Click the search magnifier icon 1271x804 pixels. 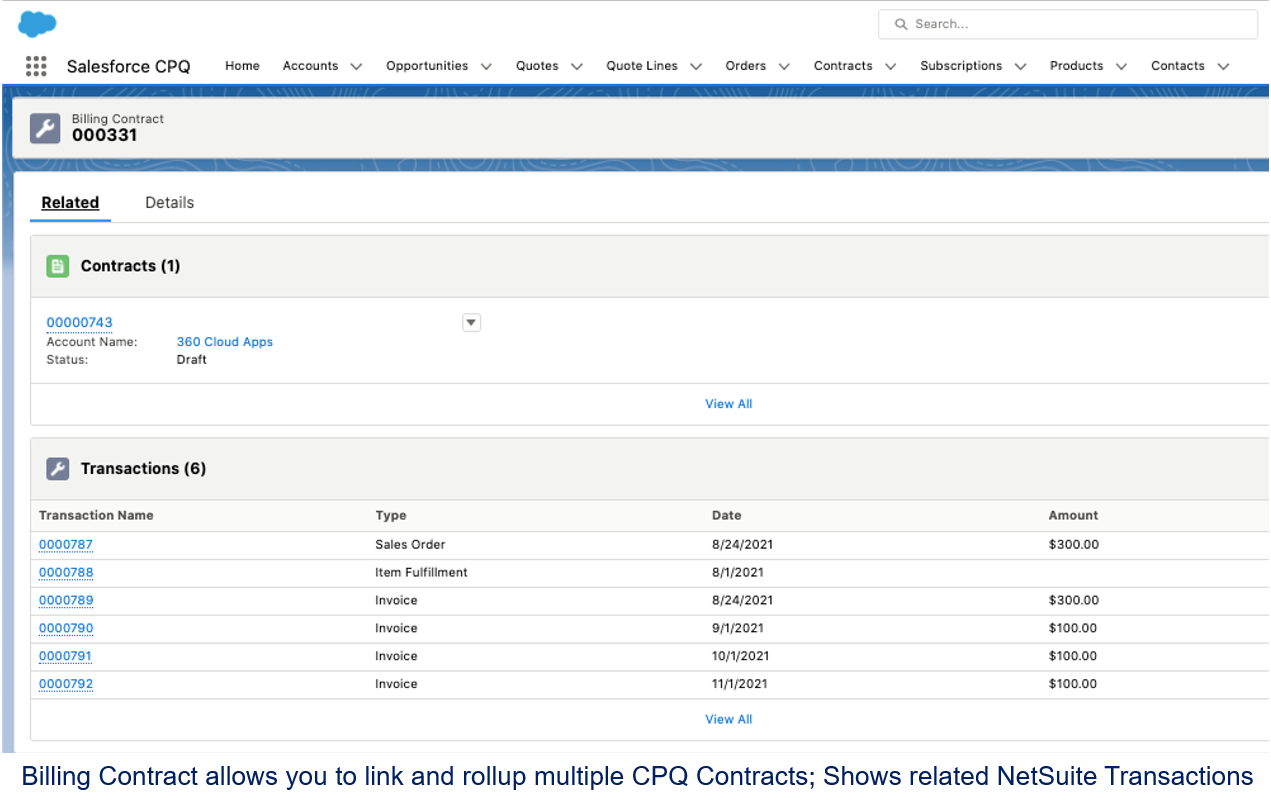click(901, 24)
